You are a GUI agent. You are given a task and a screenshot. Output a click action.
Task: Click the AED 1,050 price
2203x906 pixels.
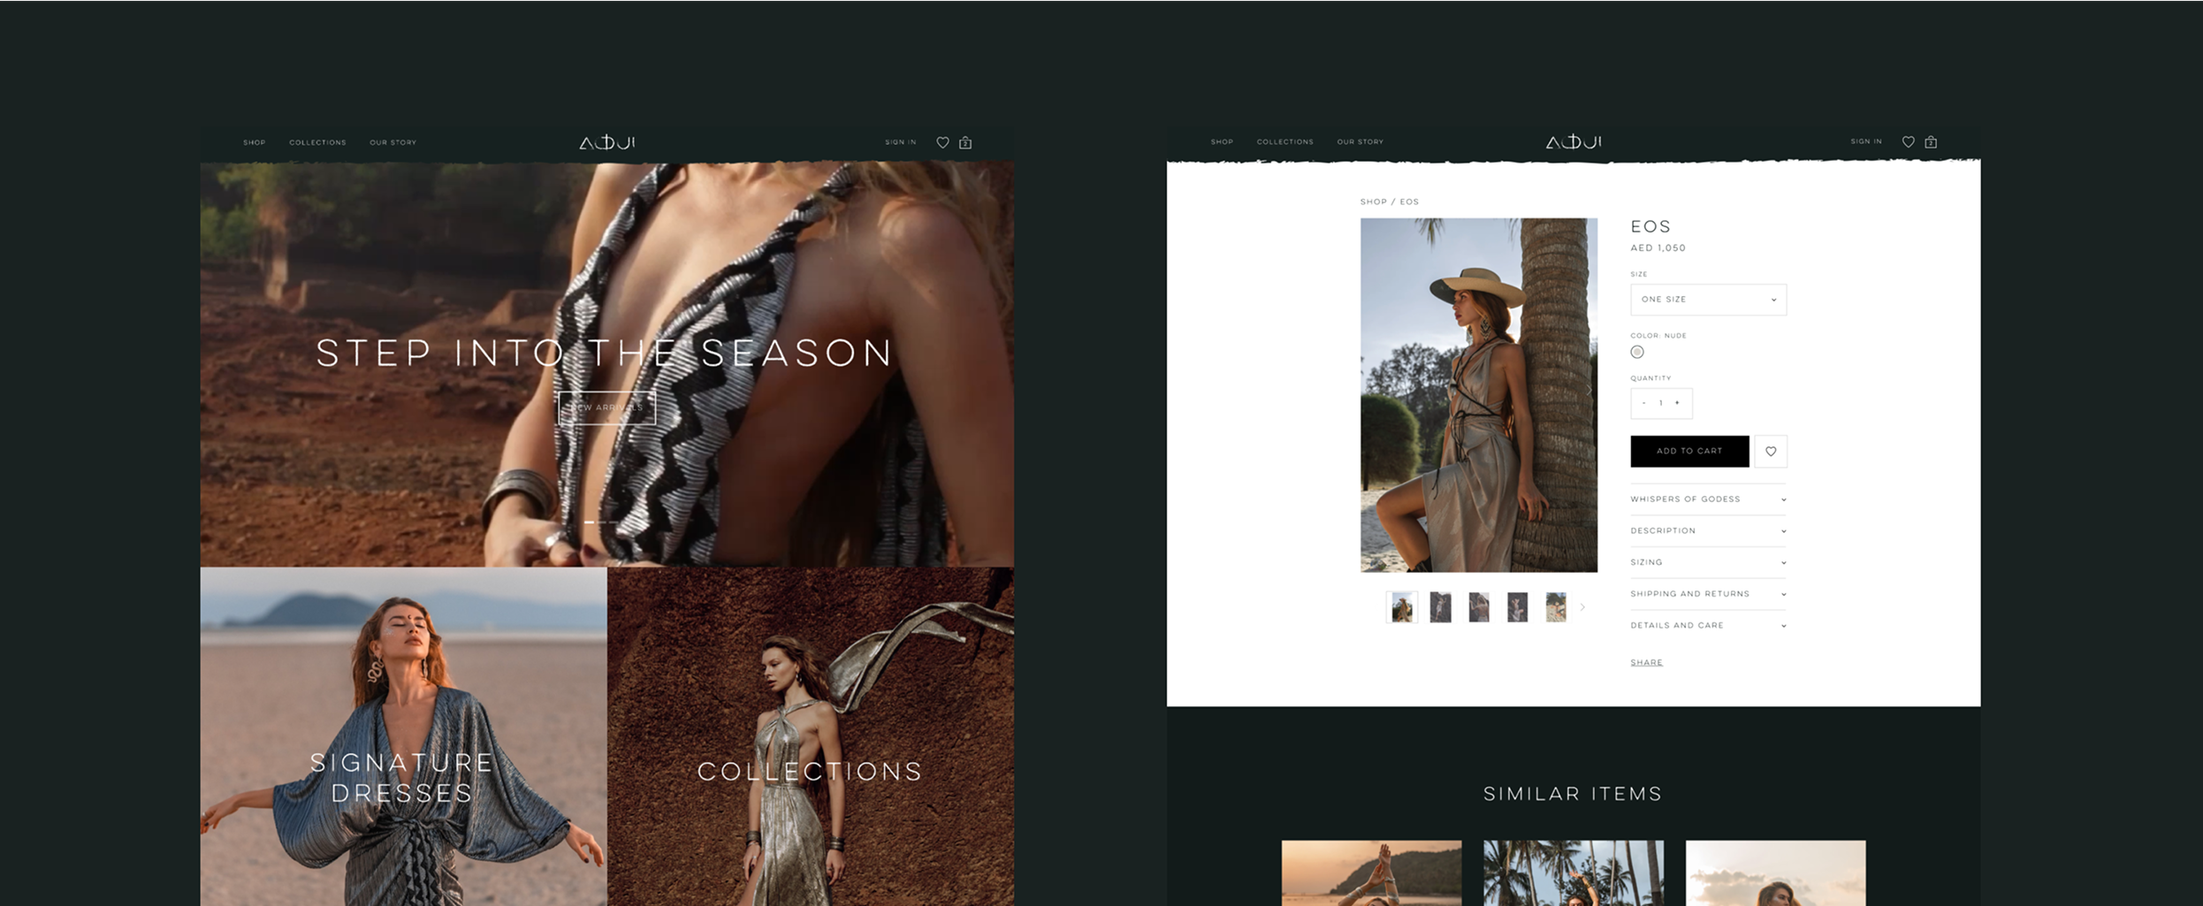[1658, 248]
